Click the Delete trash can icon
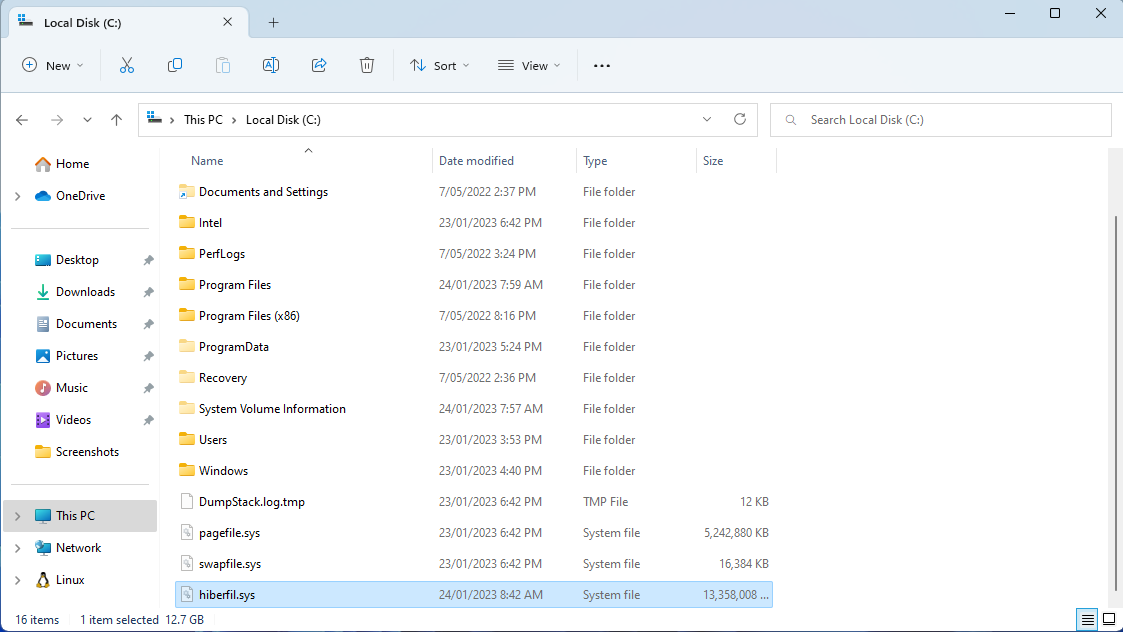 367,65
